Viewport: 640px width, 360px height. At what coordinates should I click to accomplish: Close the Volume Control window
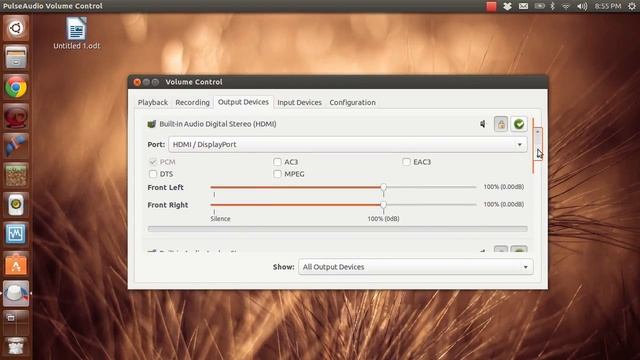point(137,82)
